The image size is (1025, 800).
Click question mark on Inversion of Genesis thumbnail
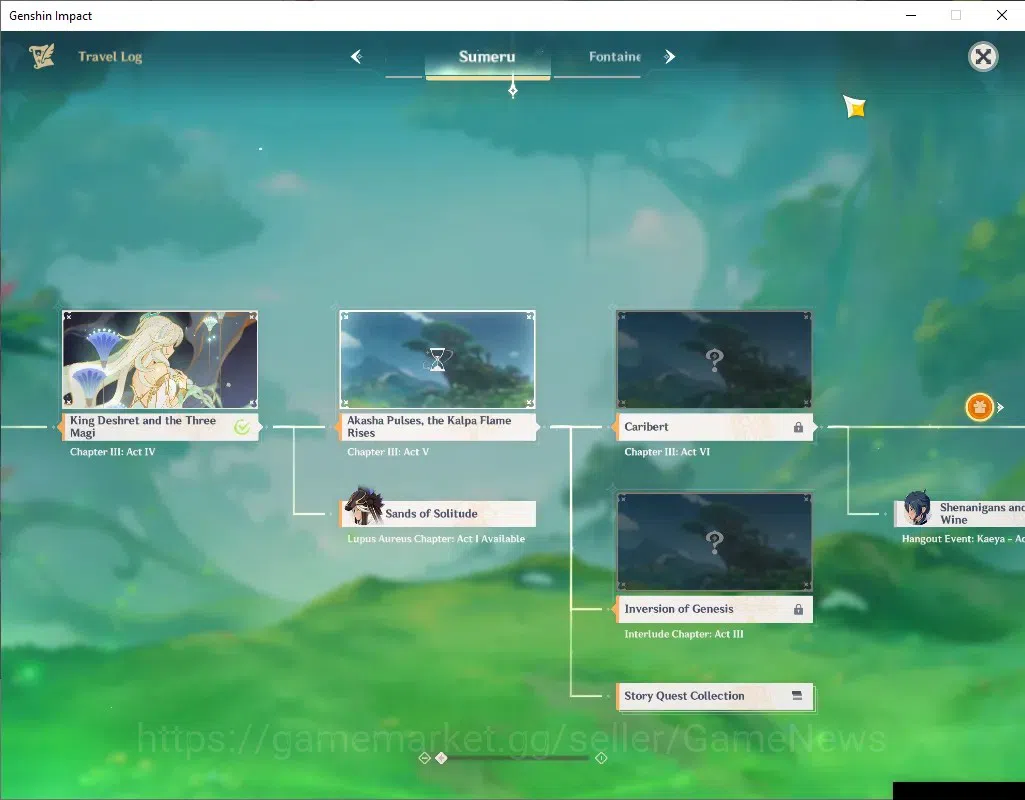click(x=714, y=542)
